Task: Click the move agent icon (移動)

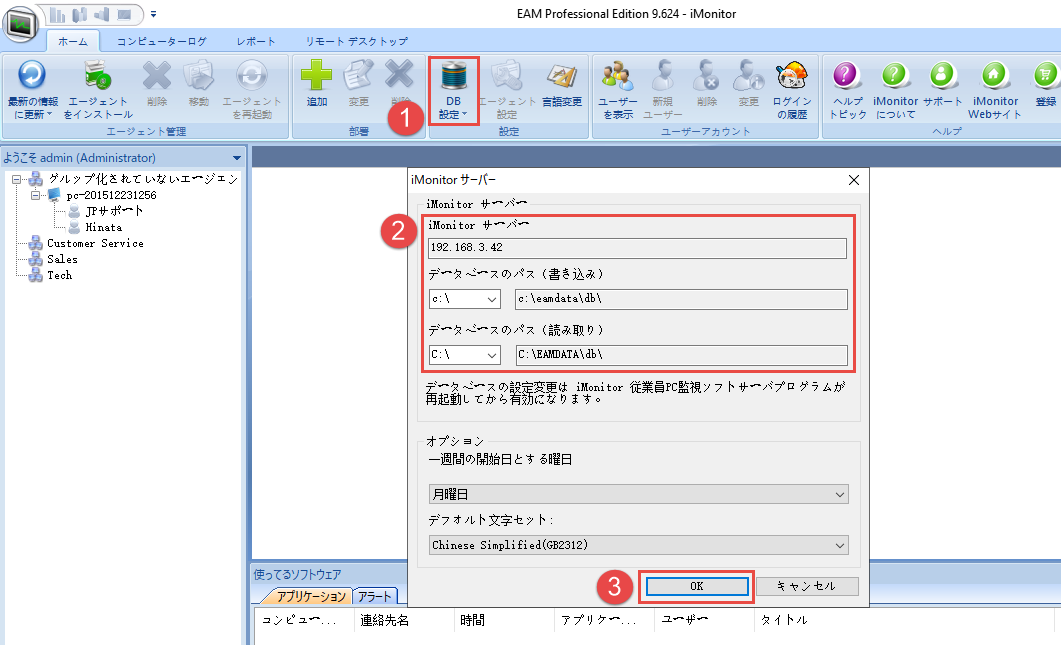Action: [198, 75]
